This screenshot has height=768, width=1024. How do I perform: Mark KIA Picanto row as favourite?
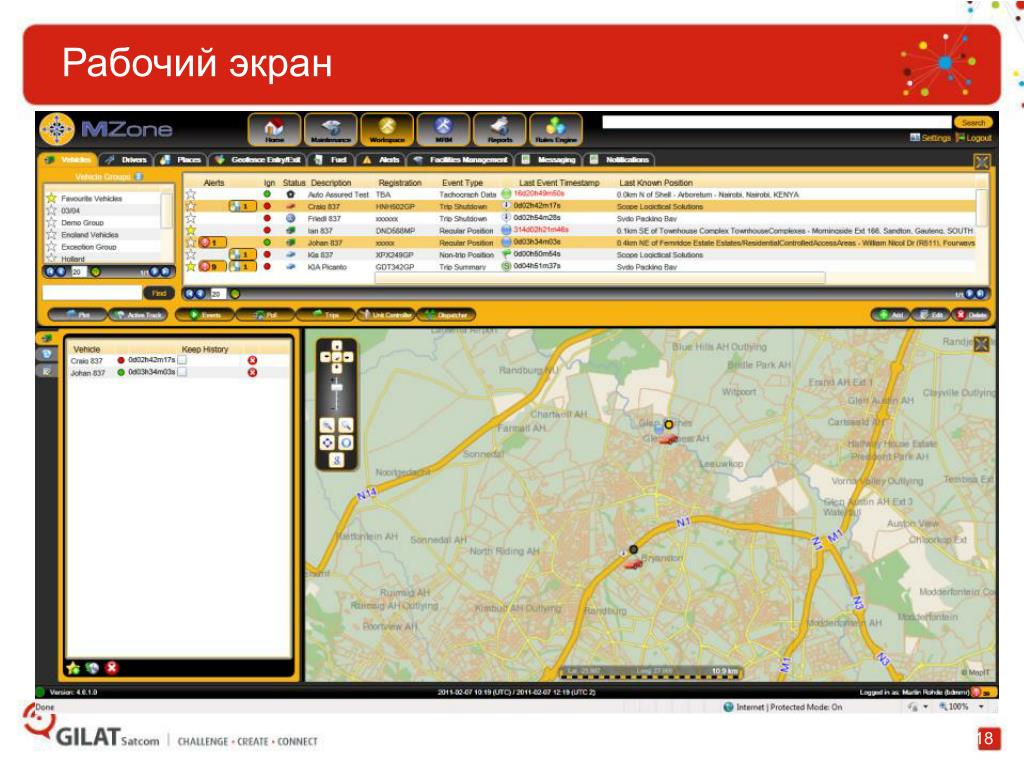coord(190,266)
